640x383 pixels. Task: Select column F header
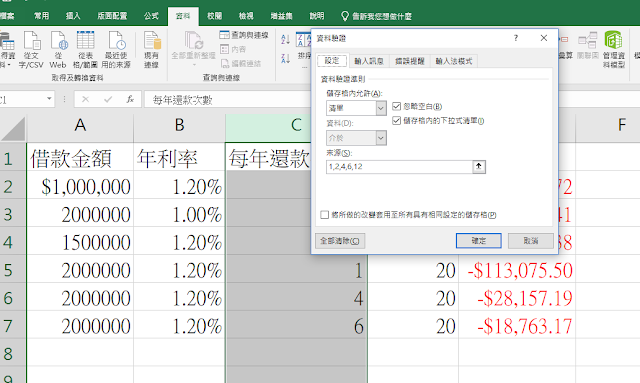(608, 125)
